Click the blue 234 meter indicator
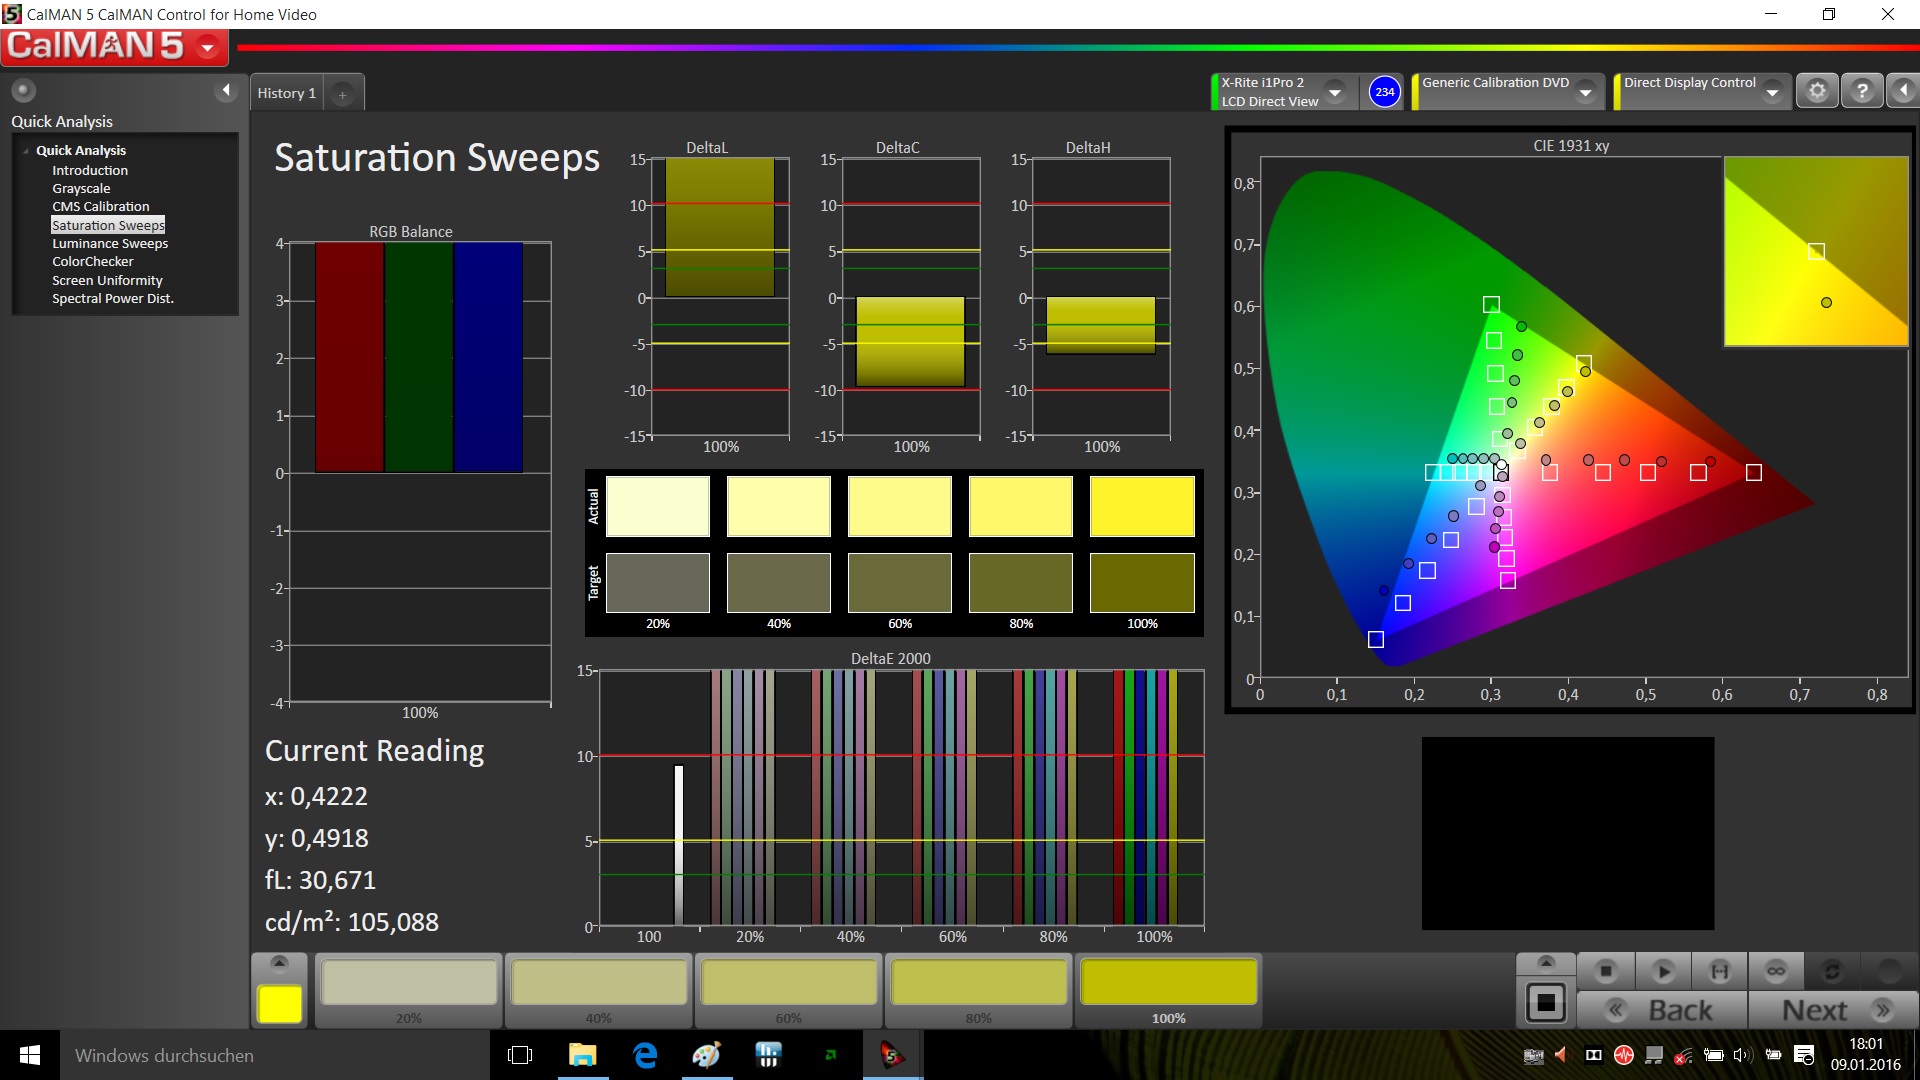This screenshot has height=1080, width=1920. (1384, 92)
